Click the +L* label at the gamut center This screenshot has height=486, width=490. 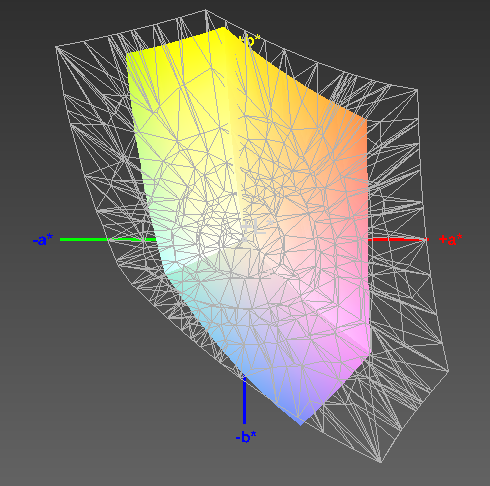tap(257, 227)
